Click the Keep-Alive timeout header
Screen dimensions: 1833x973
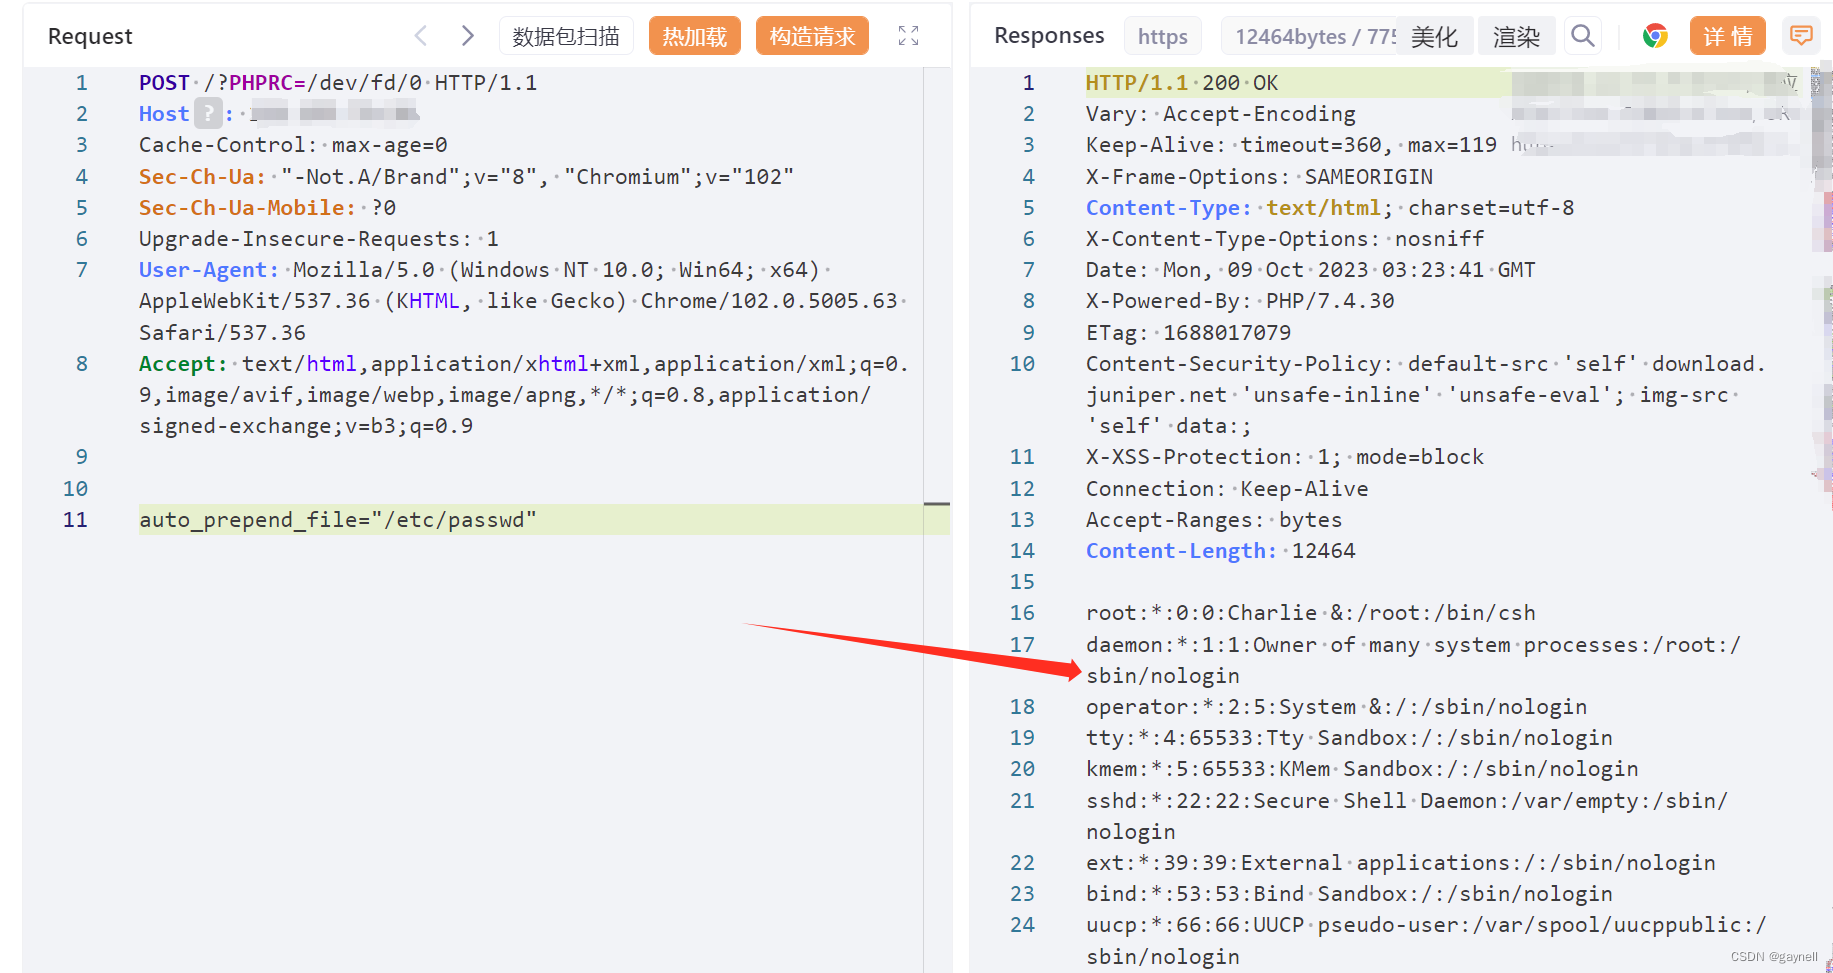[x=1291, y=145]
